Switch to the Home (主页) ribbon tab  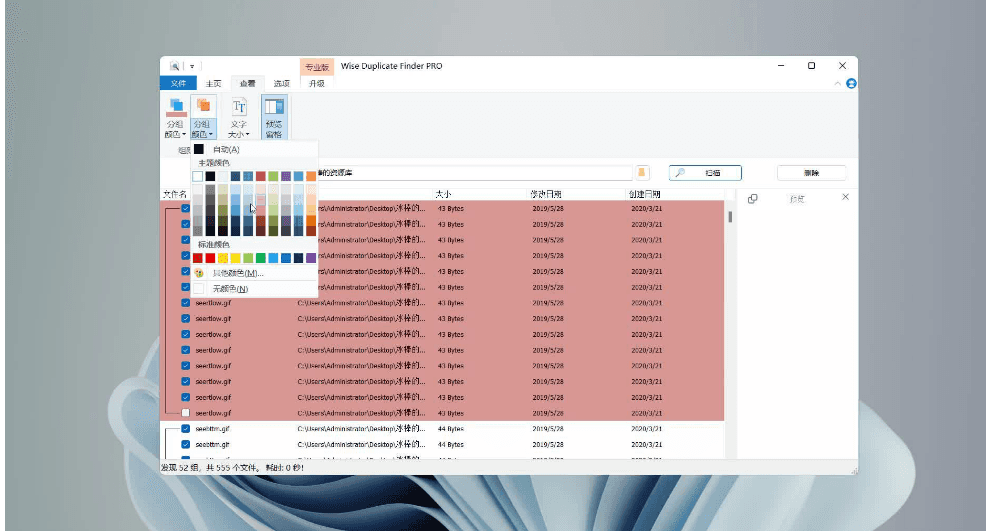click(x=213, y=84)
